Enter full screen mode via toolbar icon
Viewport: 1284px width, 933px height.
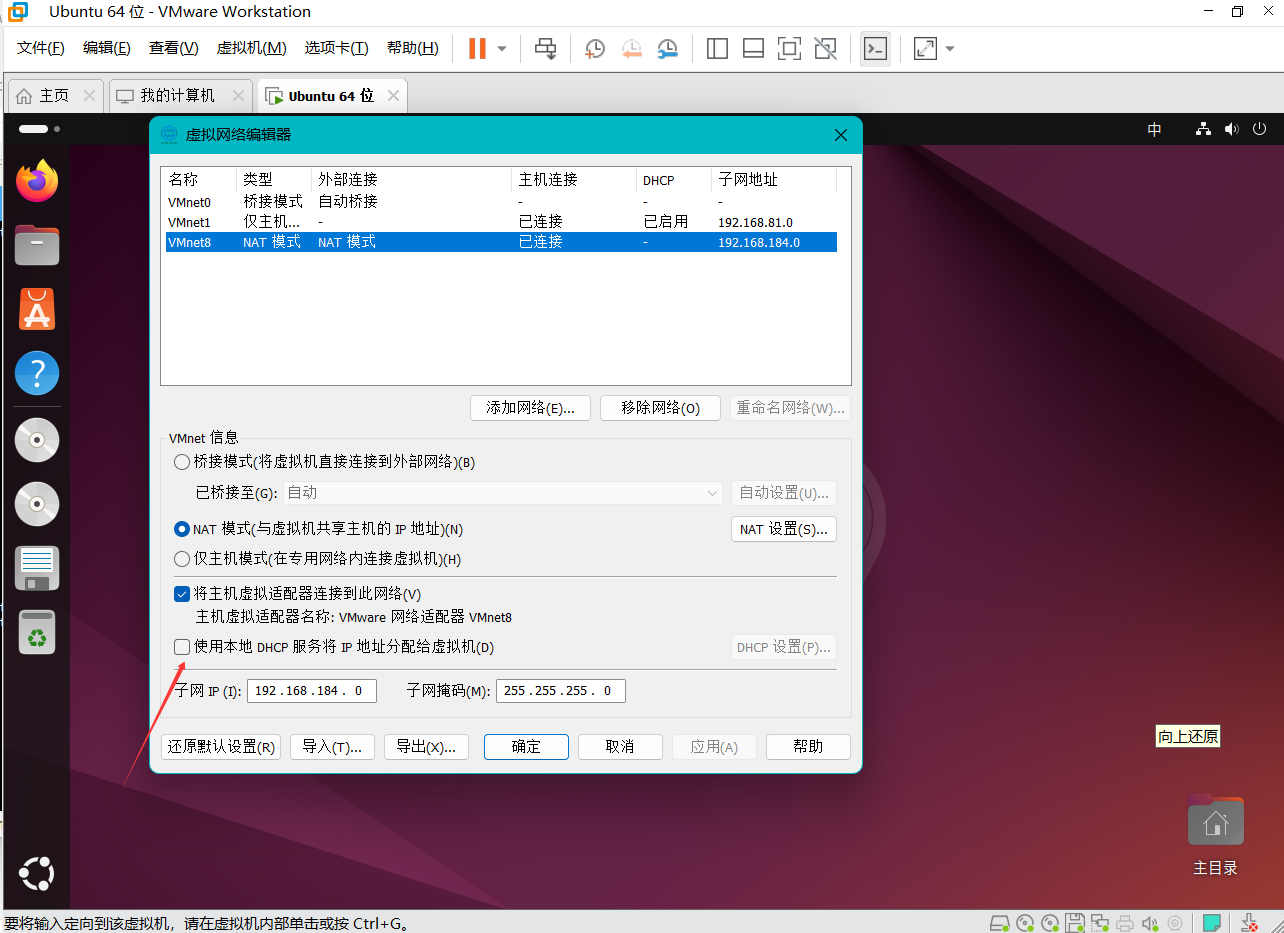[789, 48]
